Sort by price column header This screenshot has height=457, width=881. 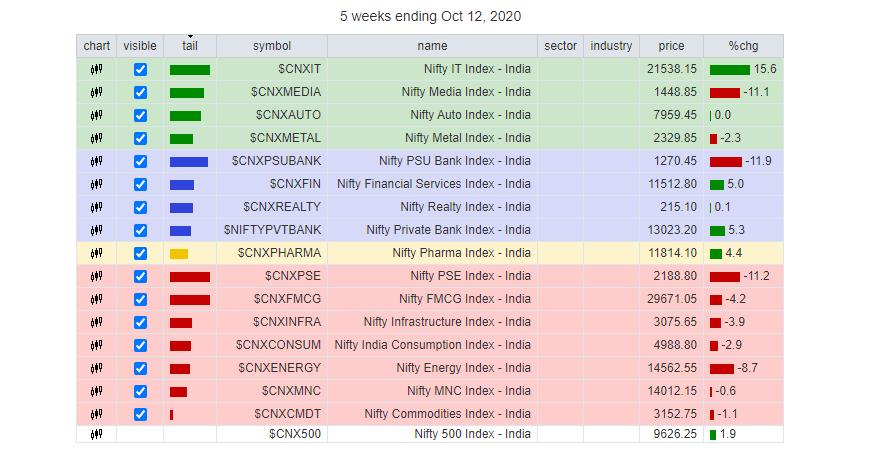671,46
